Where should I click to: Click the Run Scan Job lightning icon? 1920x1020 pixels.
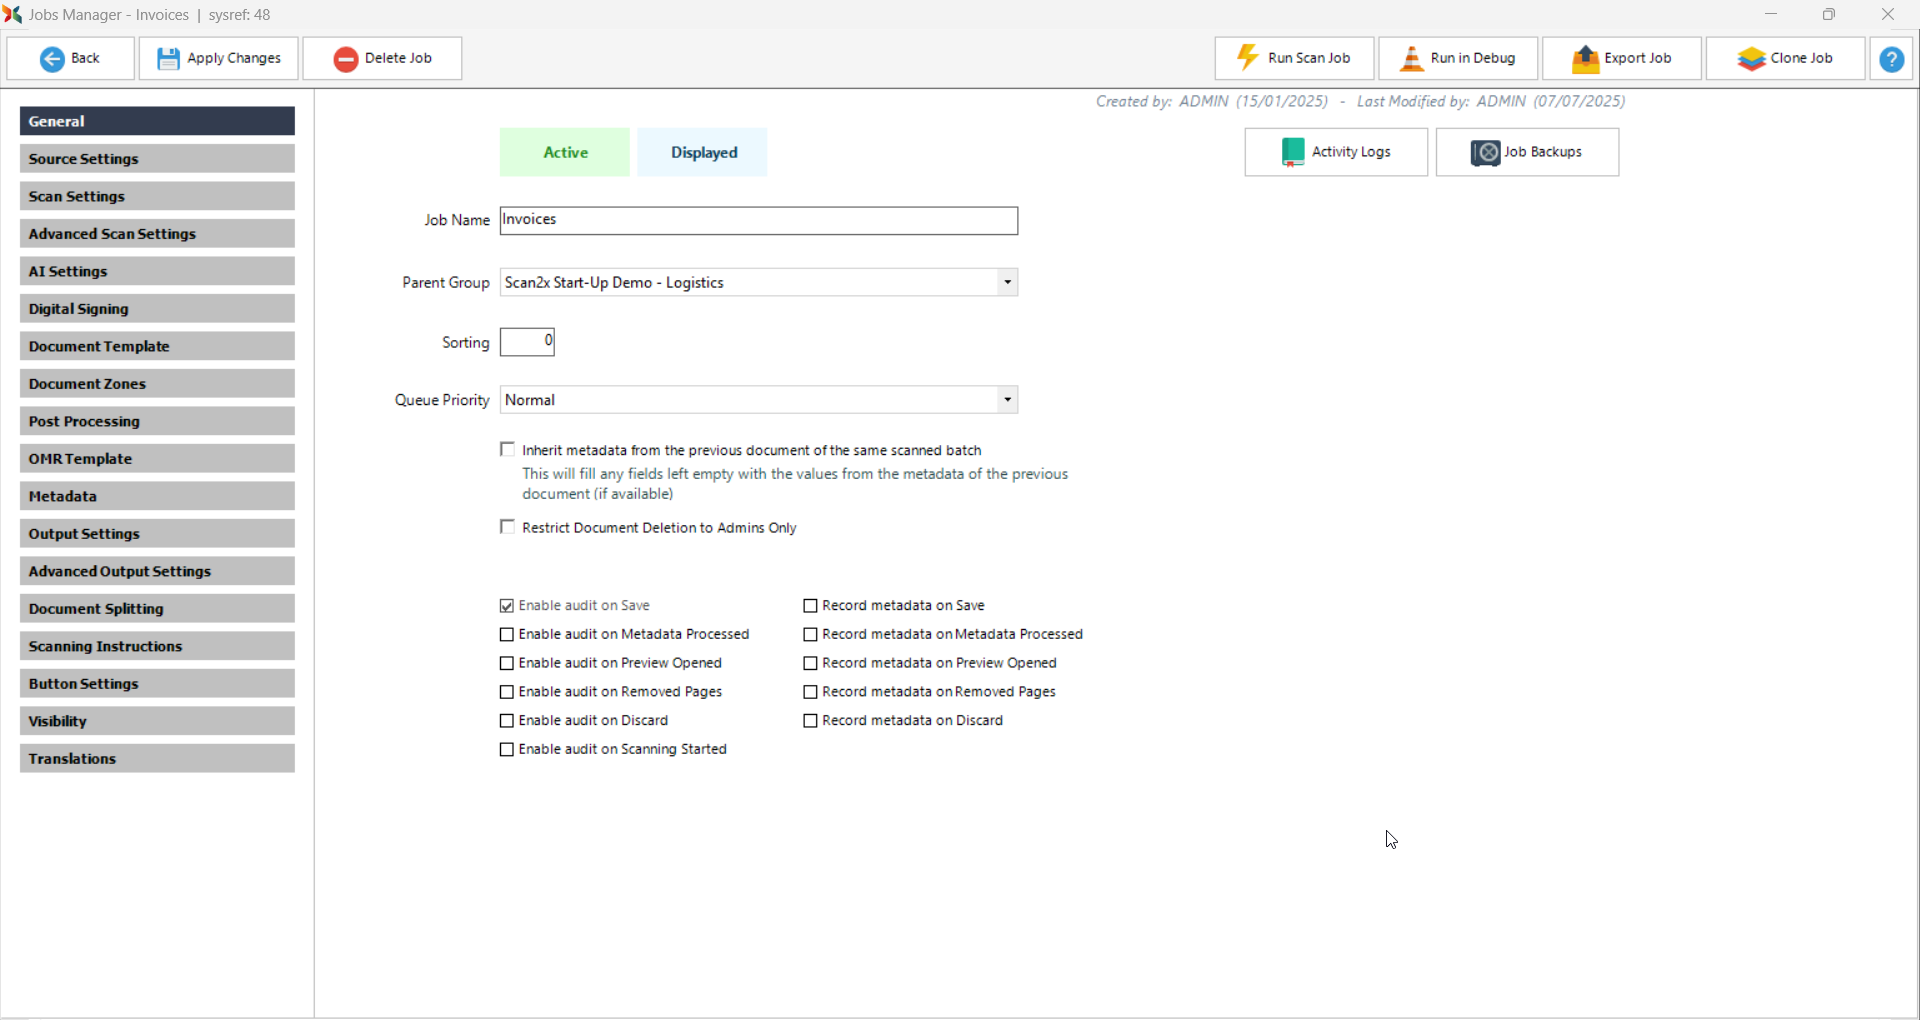pyautogui.click(x=1247, y=58)
